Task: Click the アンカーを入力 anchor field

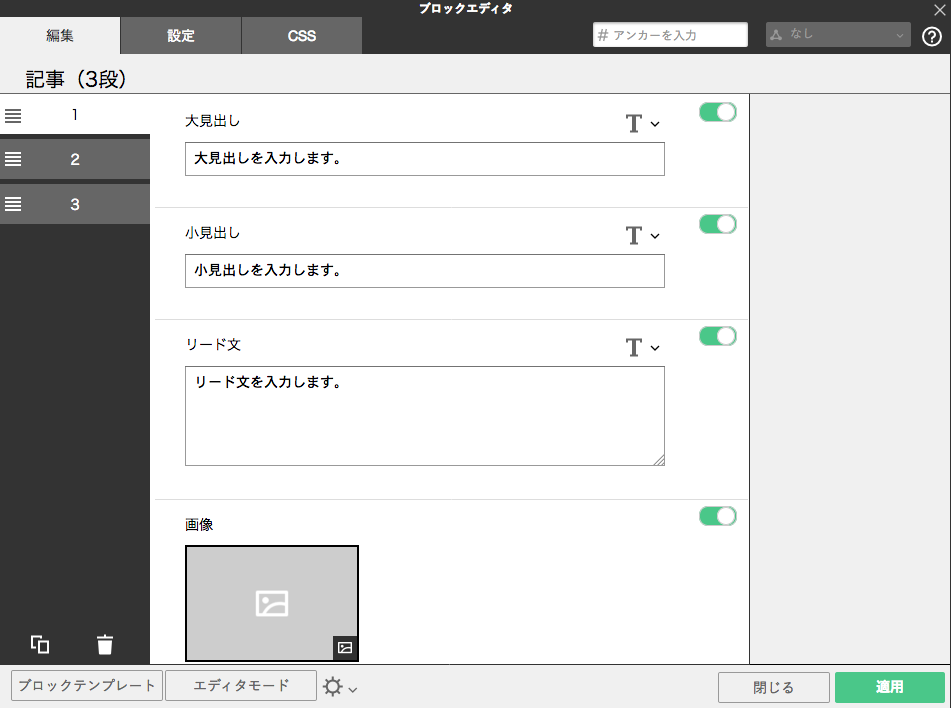Action: [x=670, y=35]
